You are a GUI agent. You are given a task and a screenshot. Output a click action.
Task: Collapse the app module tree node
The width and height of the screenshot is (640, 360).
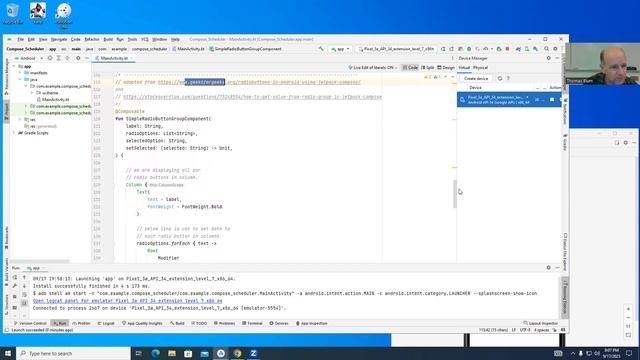pyautogui.click(x=15, y=66)
